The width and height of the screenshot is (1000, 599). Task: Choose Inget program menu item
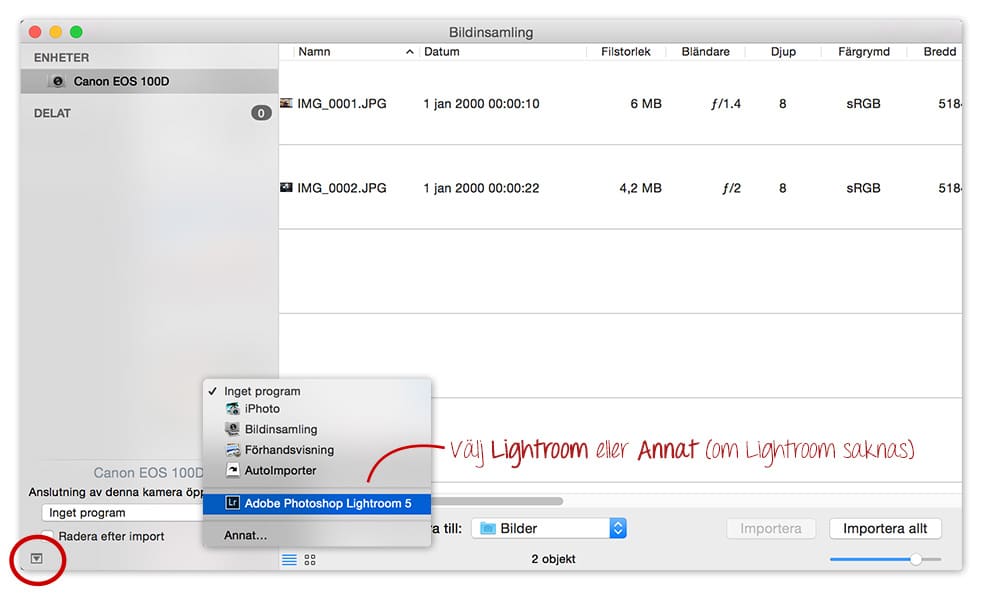[317, 391]
